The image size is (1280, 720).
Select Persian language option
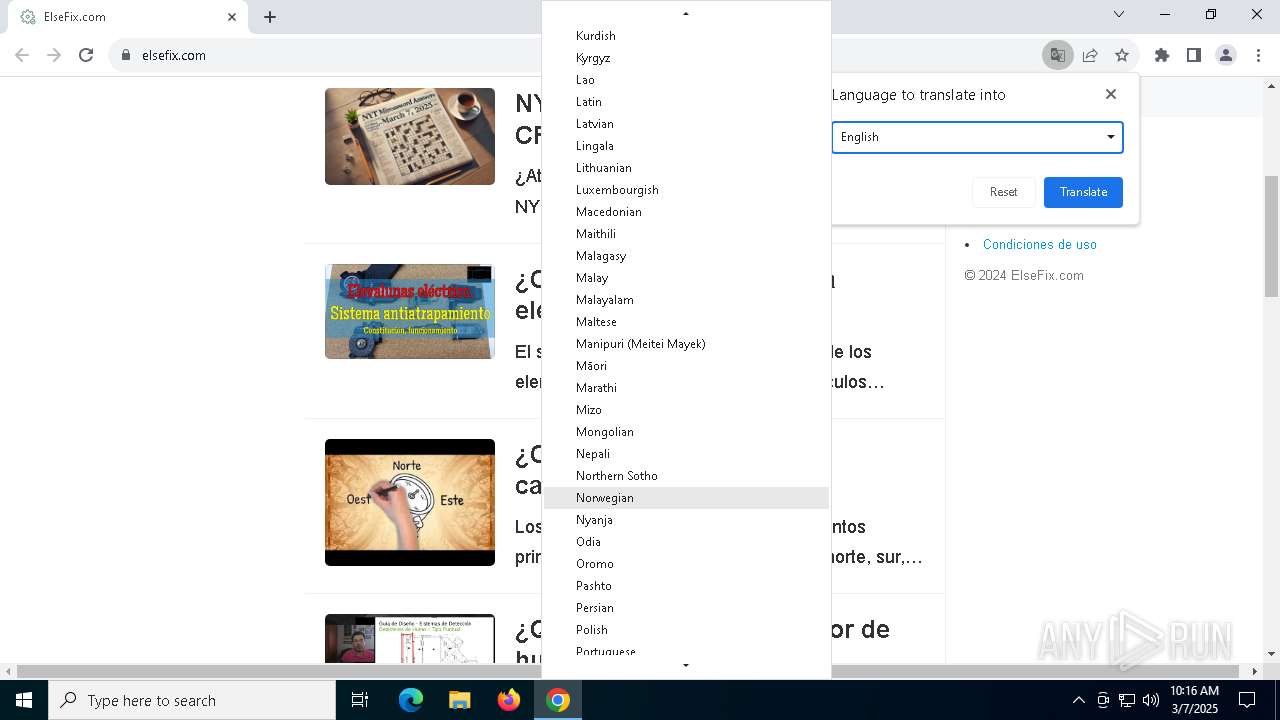(686, 608)
